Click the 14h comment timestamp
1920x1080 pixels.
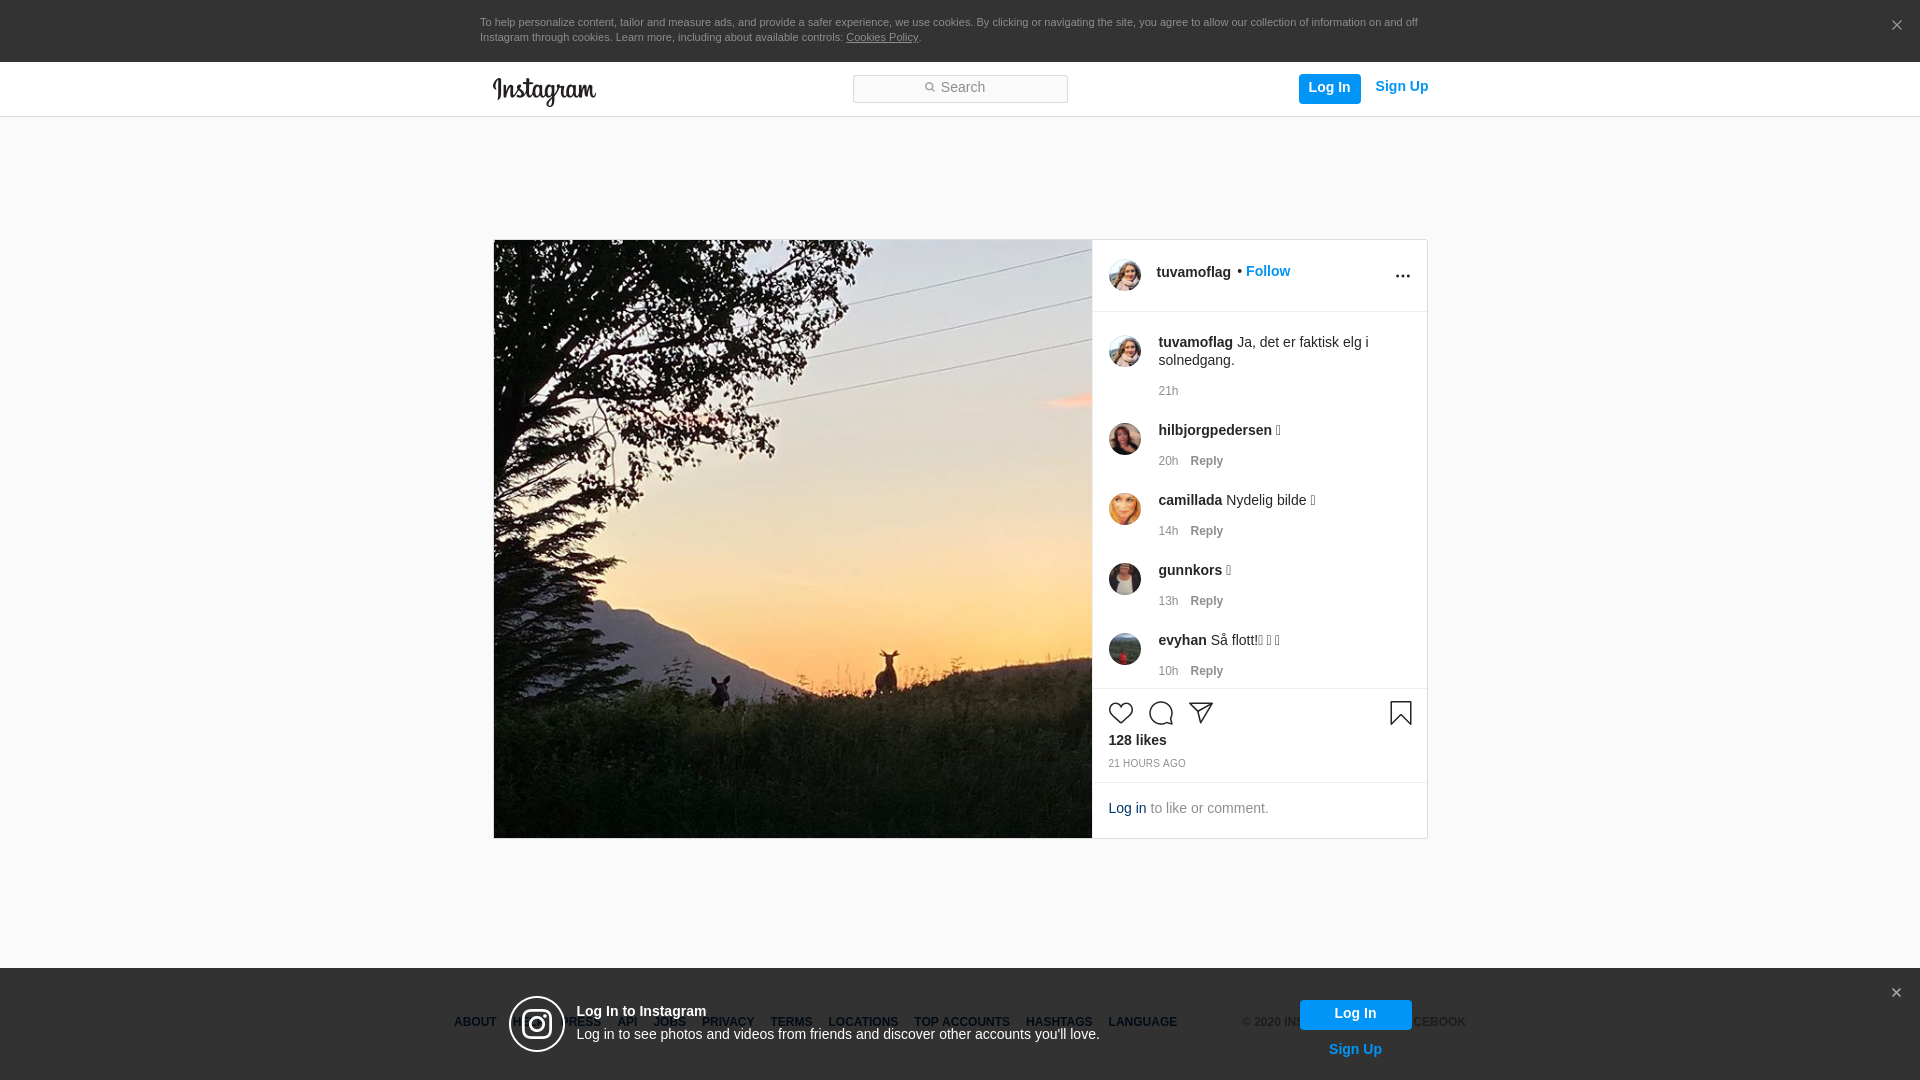coord(1168,531)
